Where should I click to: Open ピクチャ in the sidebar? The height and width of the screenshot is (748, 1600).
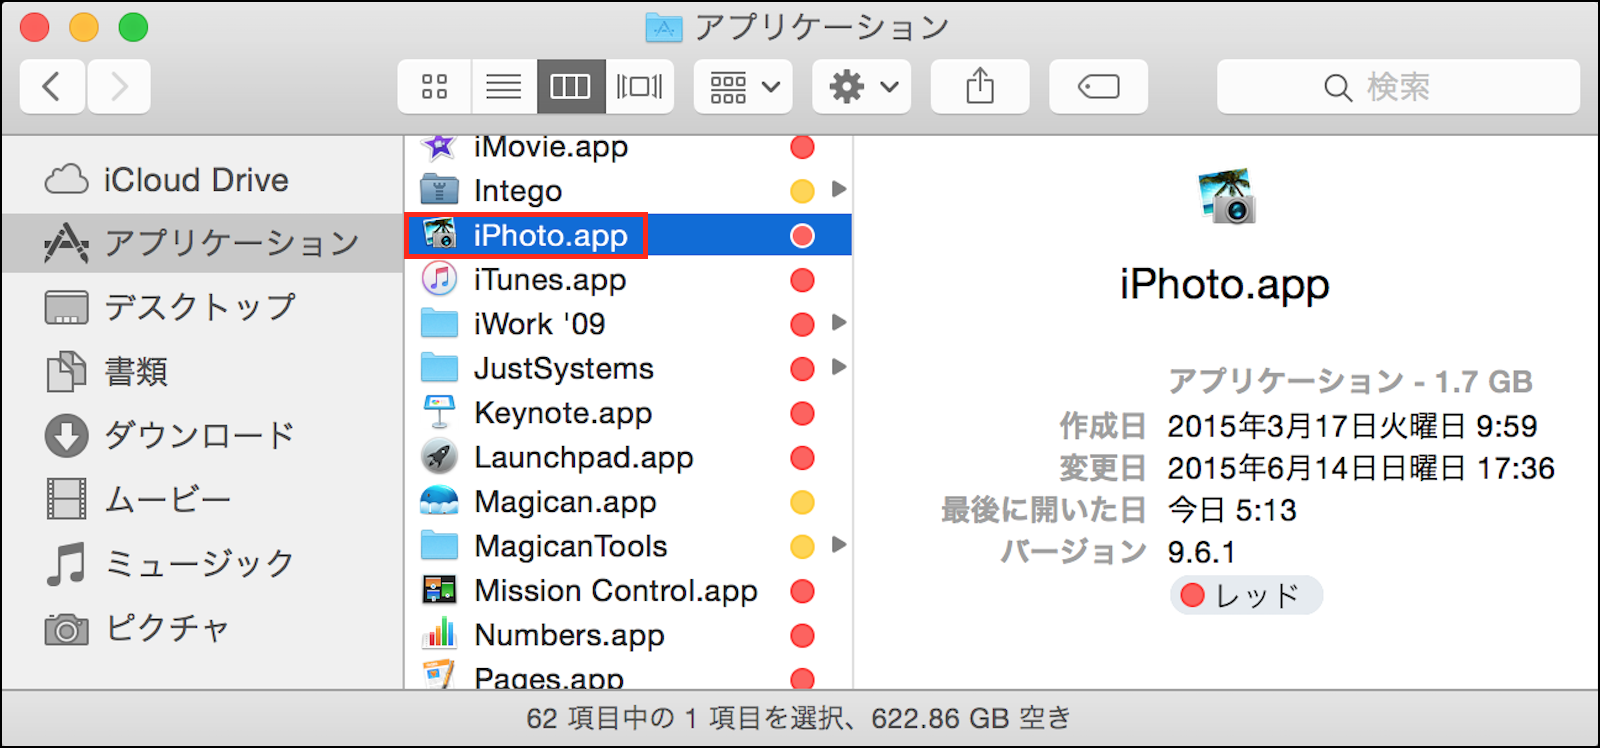(202, 628)
